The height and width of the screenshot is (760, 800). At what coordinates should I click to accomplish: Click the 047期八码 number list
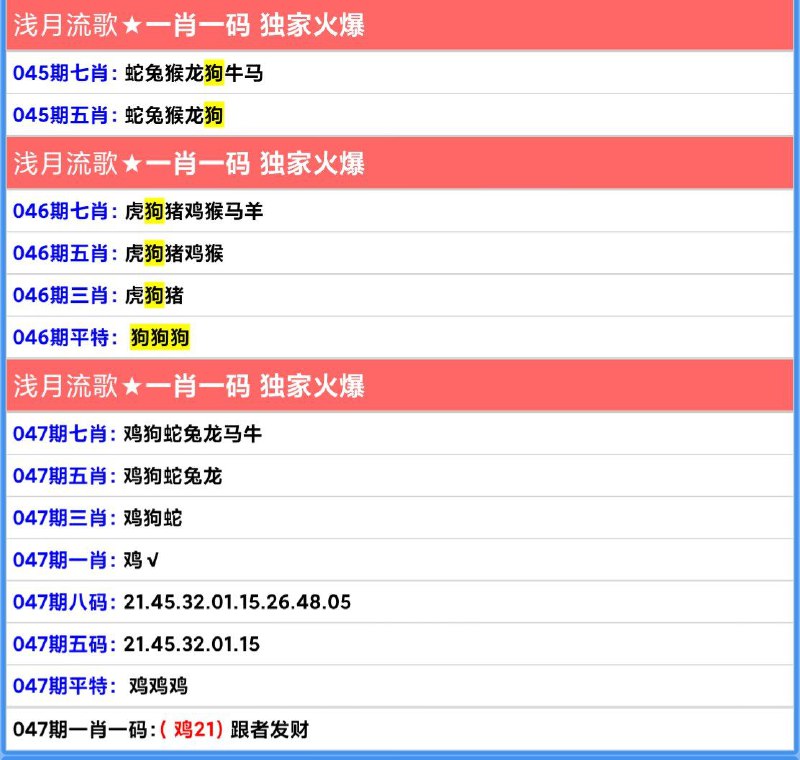(x=237, y=602)
